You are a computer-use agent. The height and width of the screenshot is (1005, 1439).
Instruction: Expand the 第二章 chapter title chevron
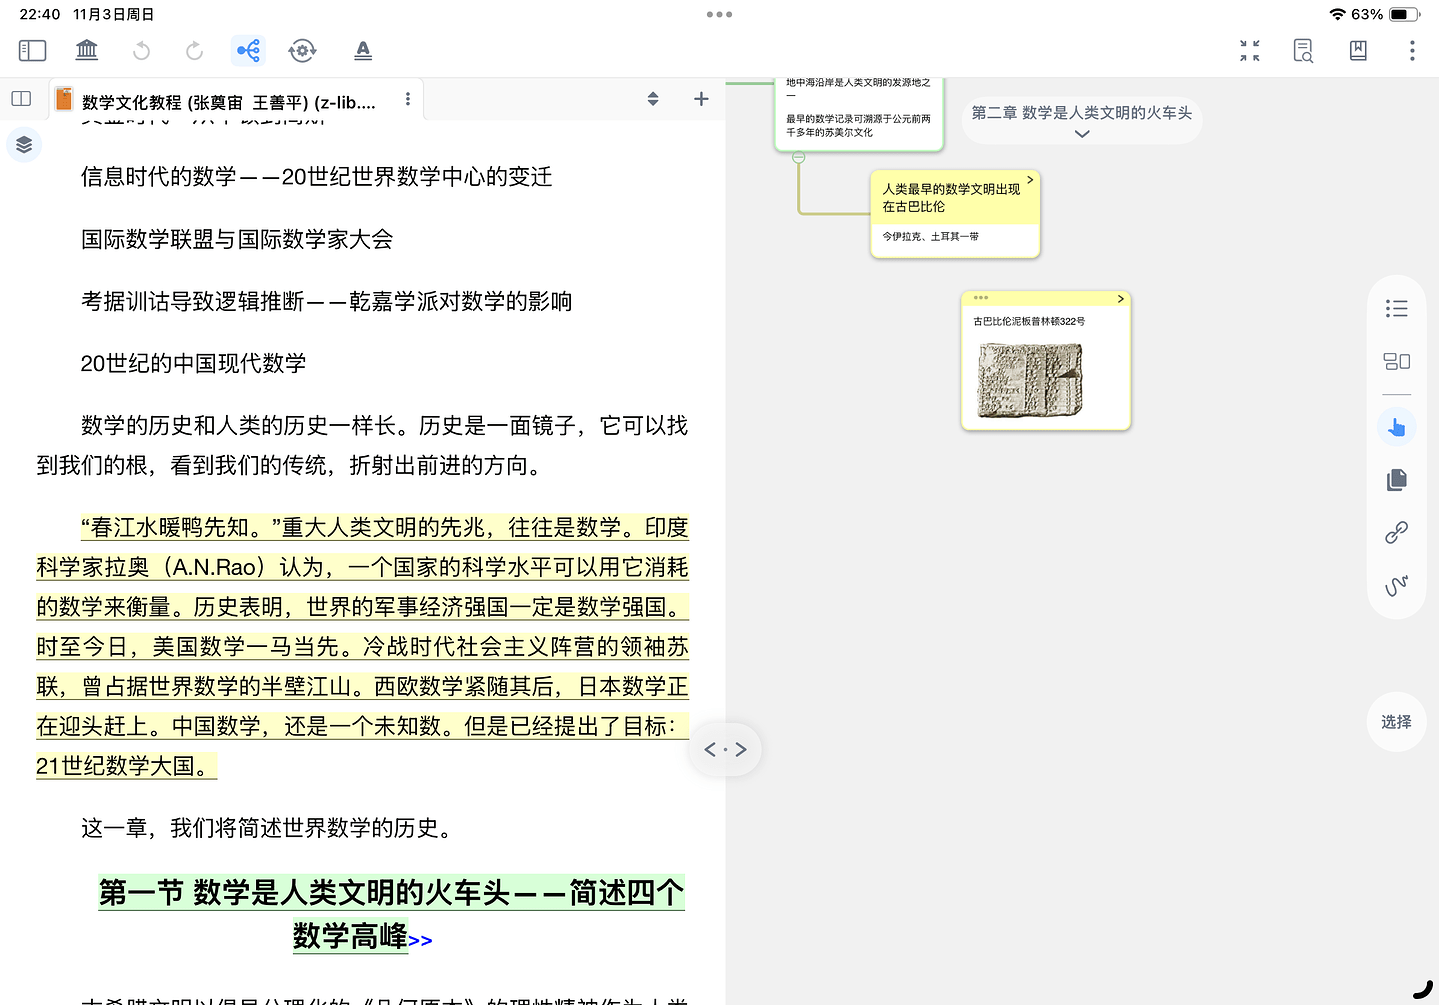tap(1082, 134)
